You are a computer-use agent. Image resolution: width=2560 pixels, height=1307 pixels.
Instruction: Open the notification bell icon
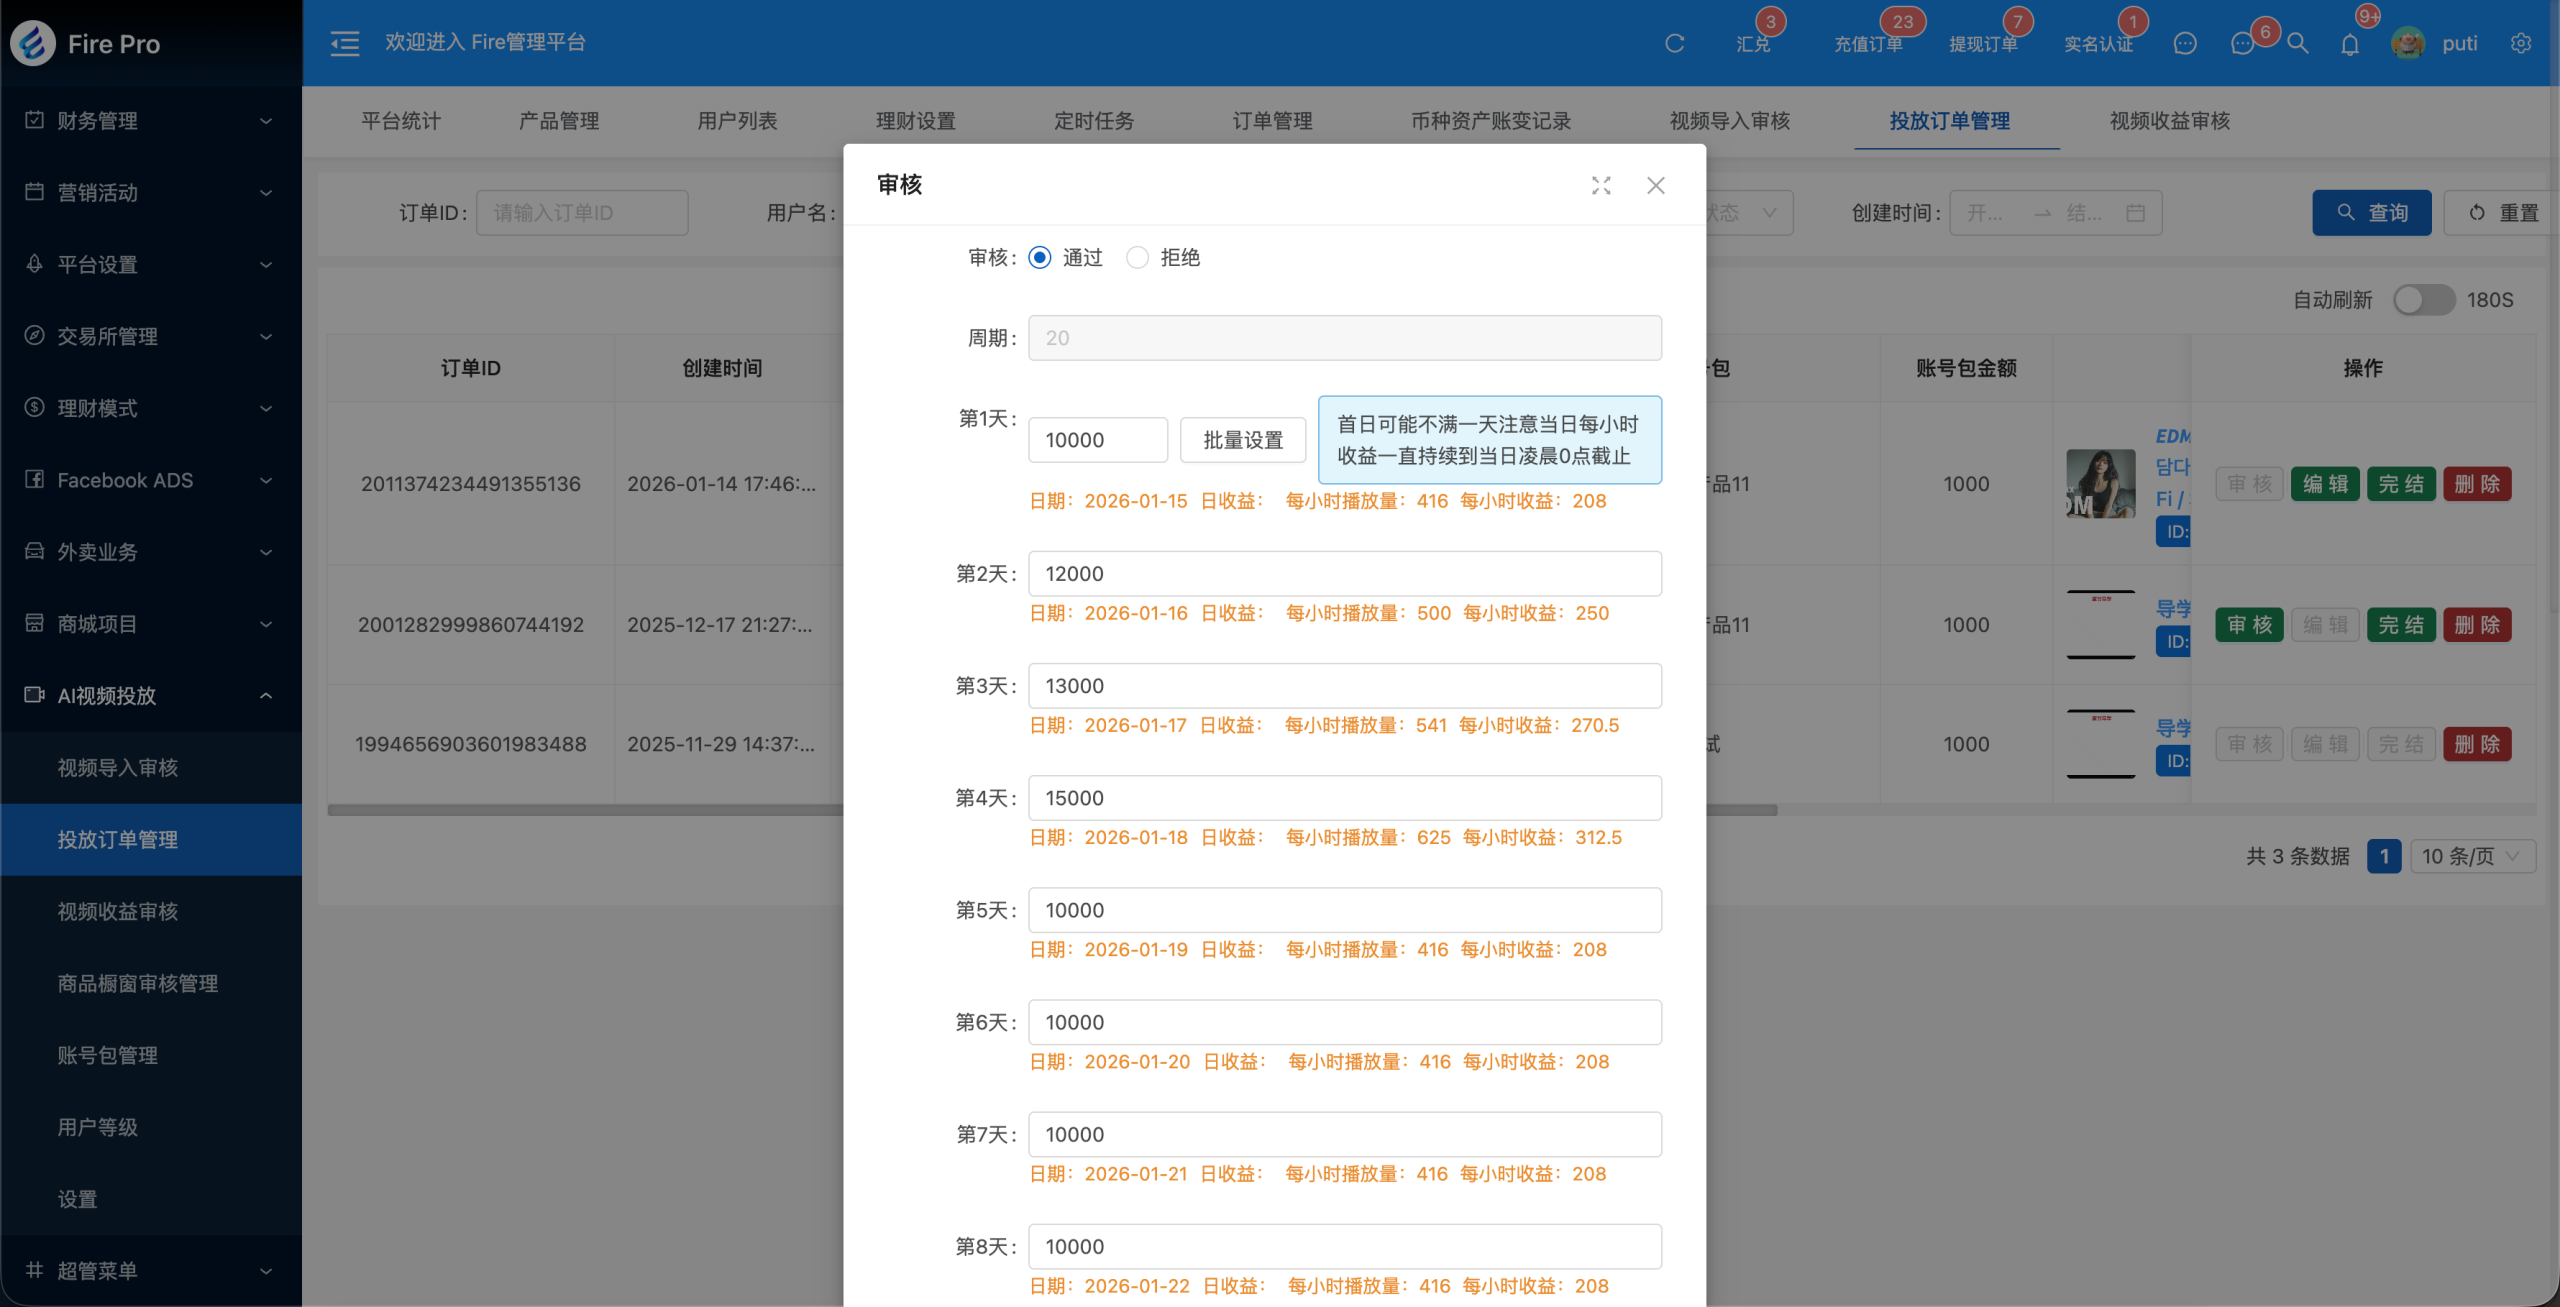(2350, 44)
